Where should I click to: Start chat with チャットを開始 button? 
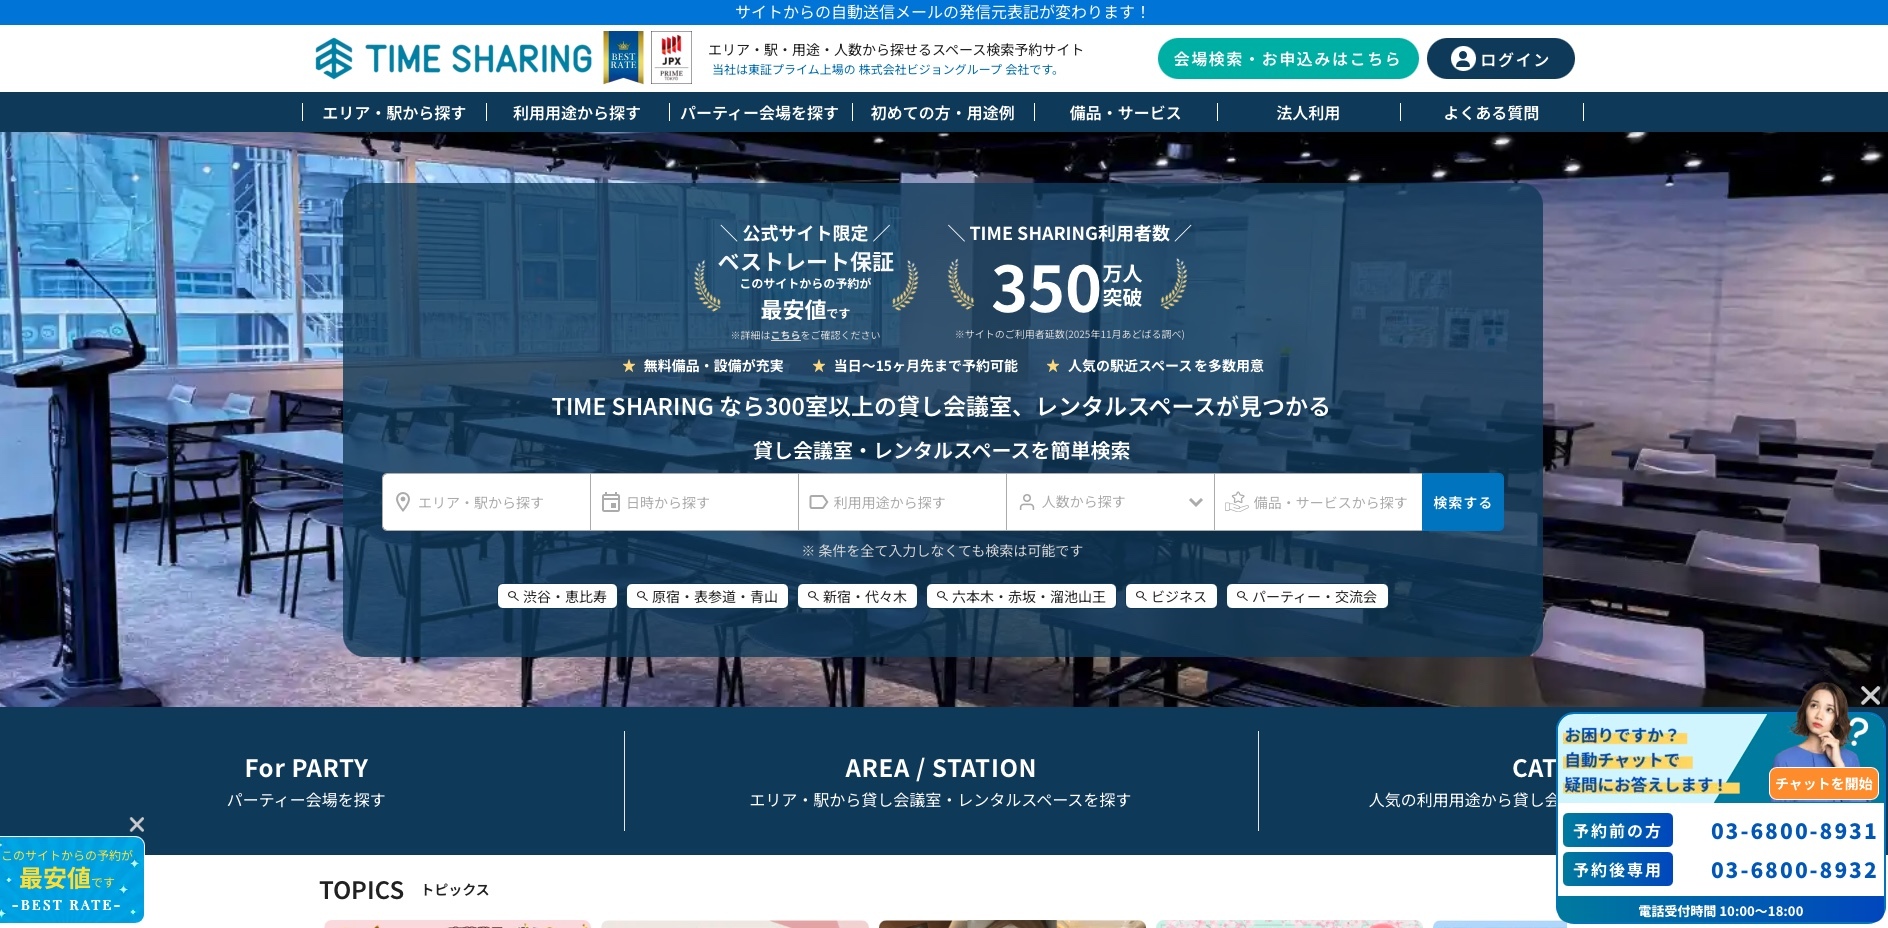click(x=1823, y=784)
